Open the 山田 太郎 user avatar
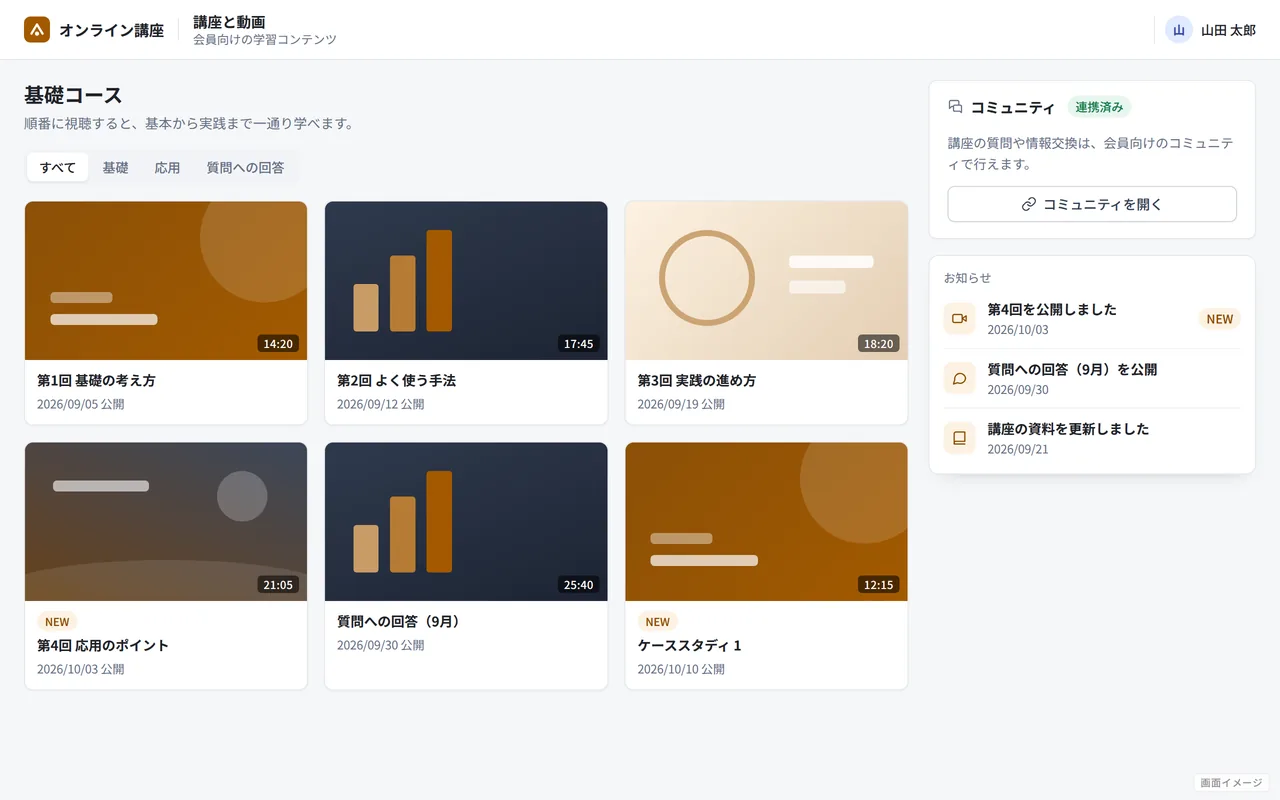 point(1179,30)
